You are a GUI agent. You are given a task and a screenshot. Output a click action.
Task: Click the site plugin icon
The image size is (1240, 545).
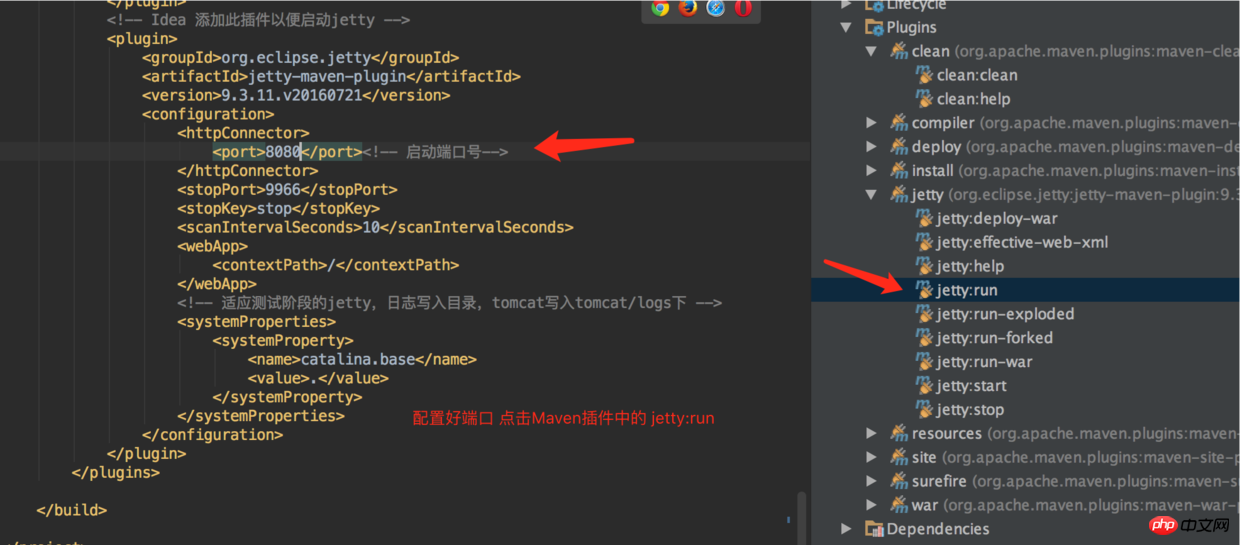coord(899,457)
